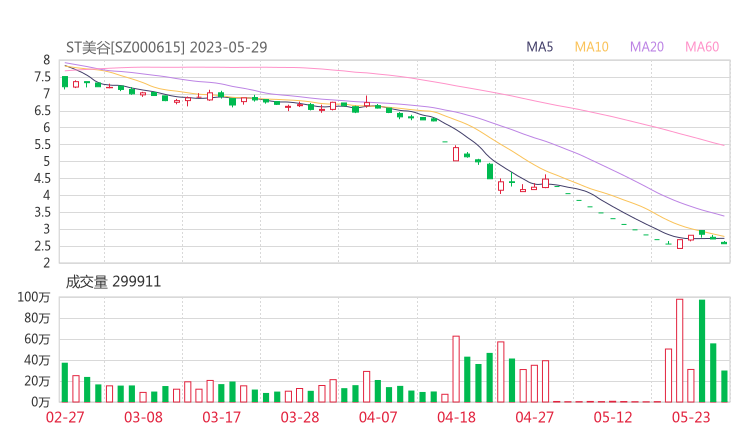Click the 100万 volume axis label
This screenshot has width=740, height=440.
tap(34, 297)
